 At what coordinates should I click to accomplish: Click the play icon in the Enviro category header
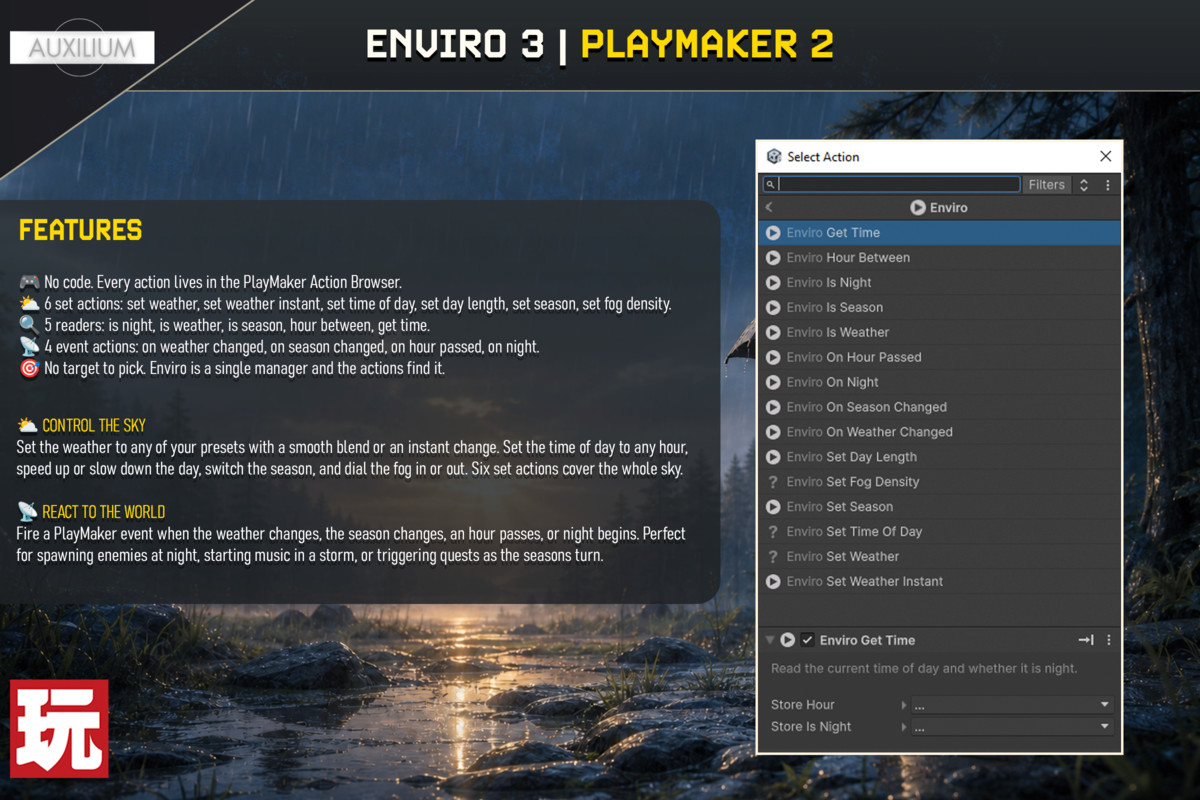[x=918, y=208]
